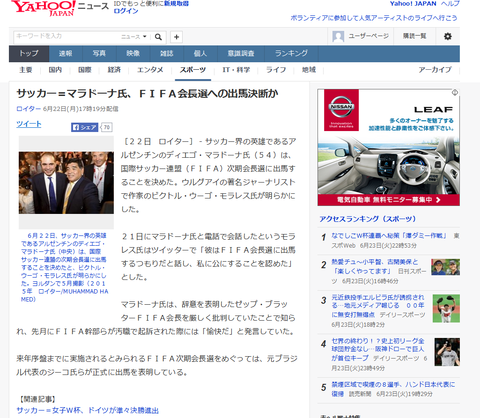480x418 pixels.
Task: Open 購読一覧
Action: (x=414, y=36)
